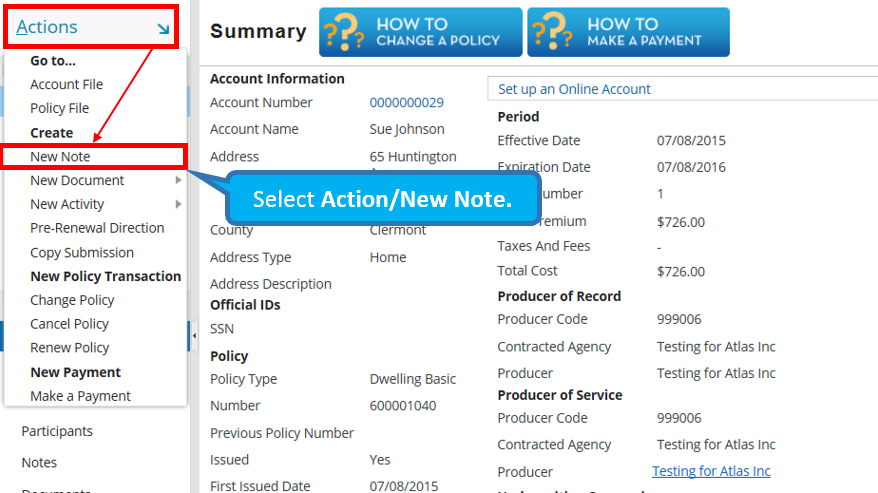Screen dimensions: 878x493
Task: Select Copy Submission menu item
Action: click(82, 253)
